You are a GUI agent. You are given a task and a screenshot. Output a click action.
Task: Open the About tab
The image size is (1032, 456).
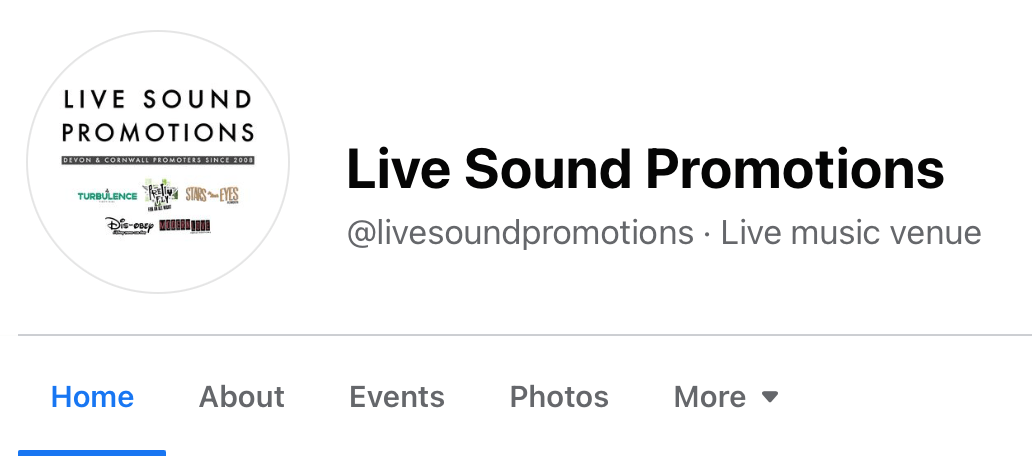pyautogui.click(x=242, y=397)
